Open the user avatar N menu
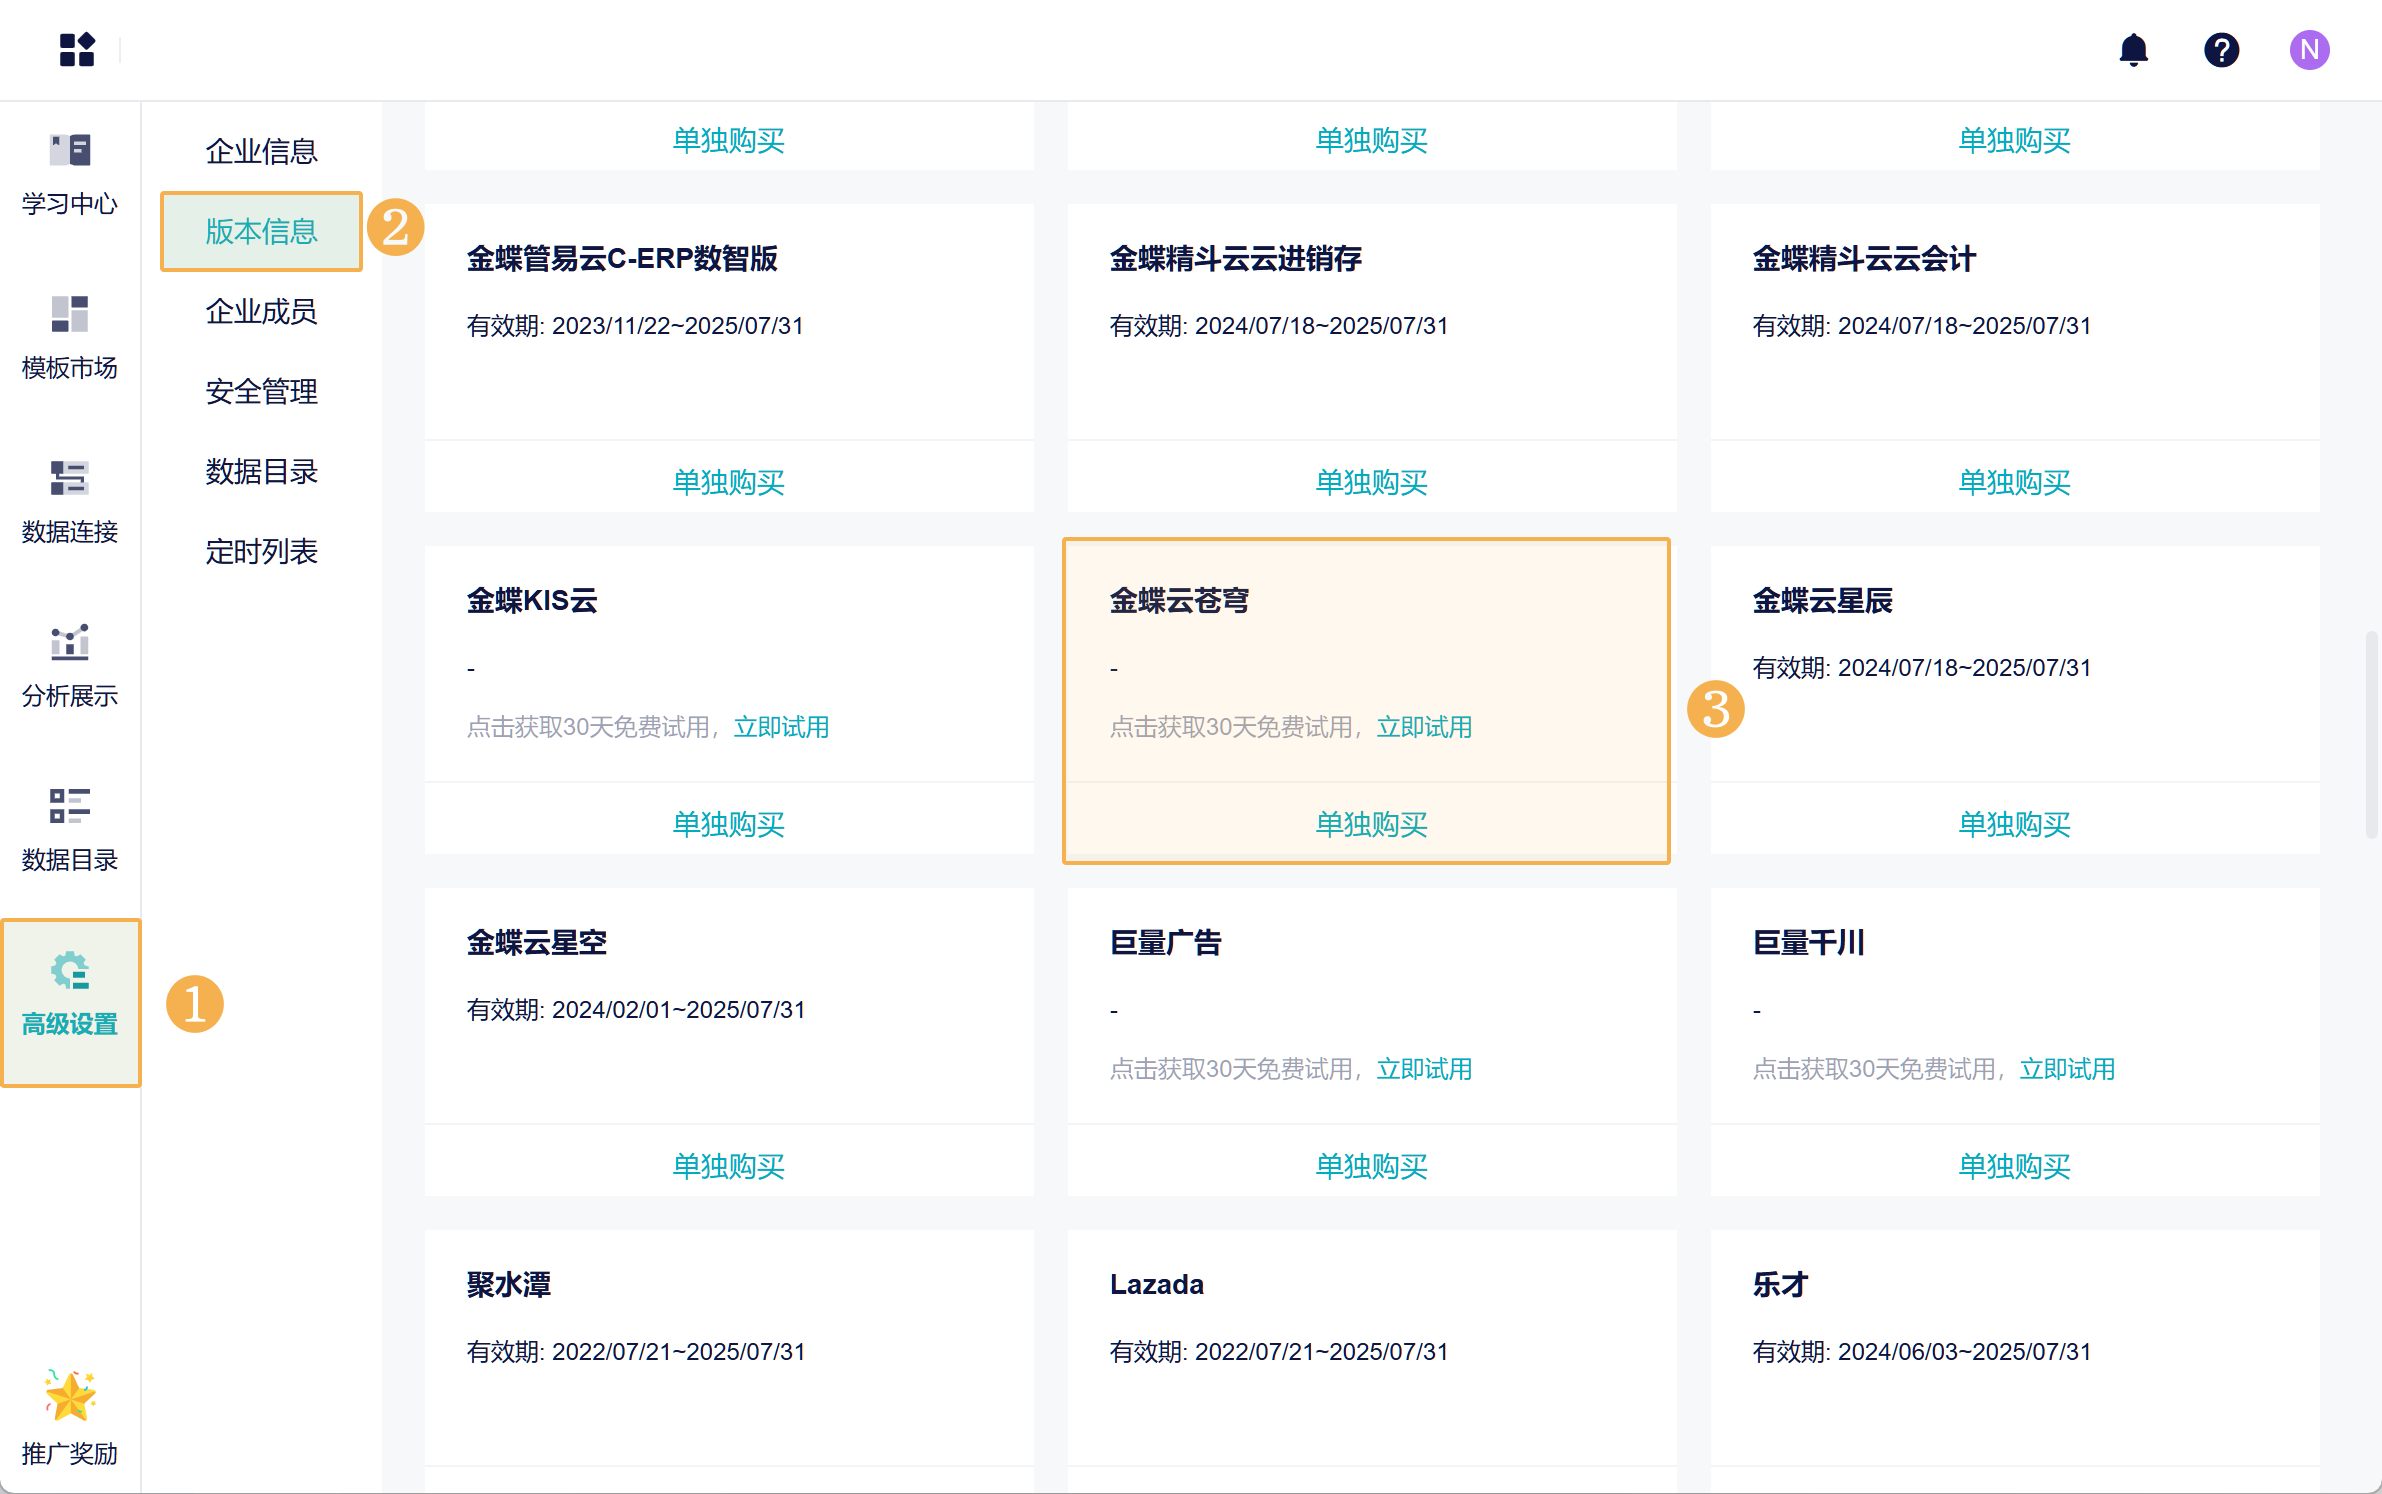Screen dimensions: 2382x1494 pos(2309,49)
